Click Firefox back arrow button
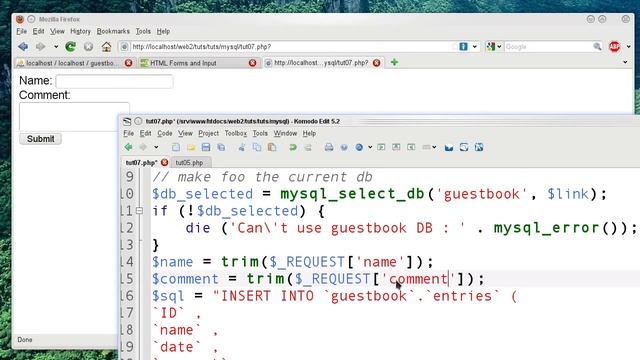The width and height of the screenshot is (640, 360). (23, 47)
